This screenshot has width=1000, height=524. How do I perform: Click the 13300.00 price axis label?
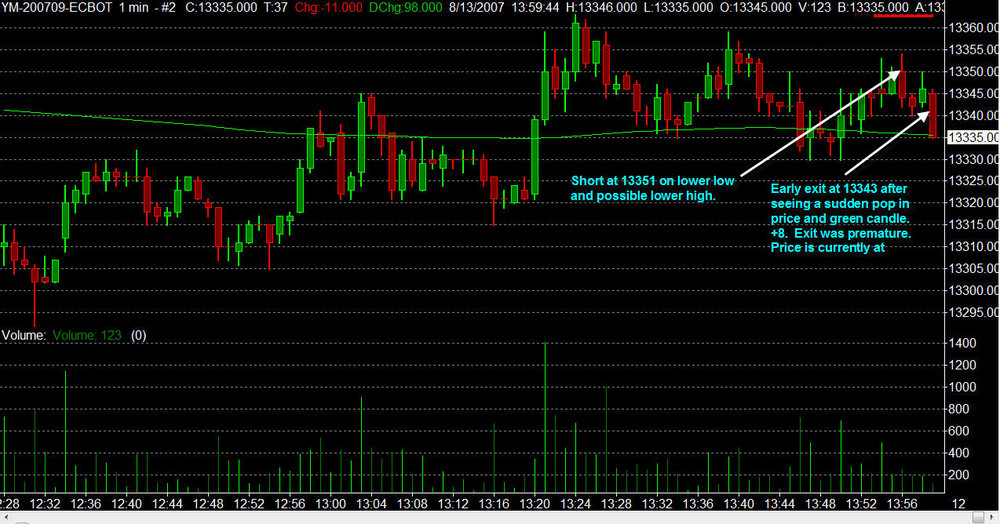pyautogui.click(x=973, y=291)
